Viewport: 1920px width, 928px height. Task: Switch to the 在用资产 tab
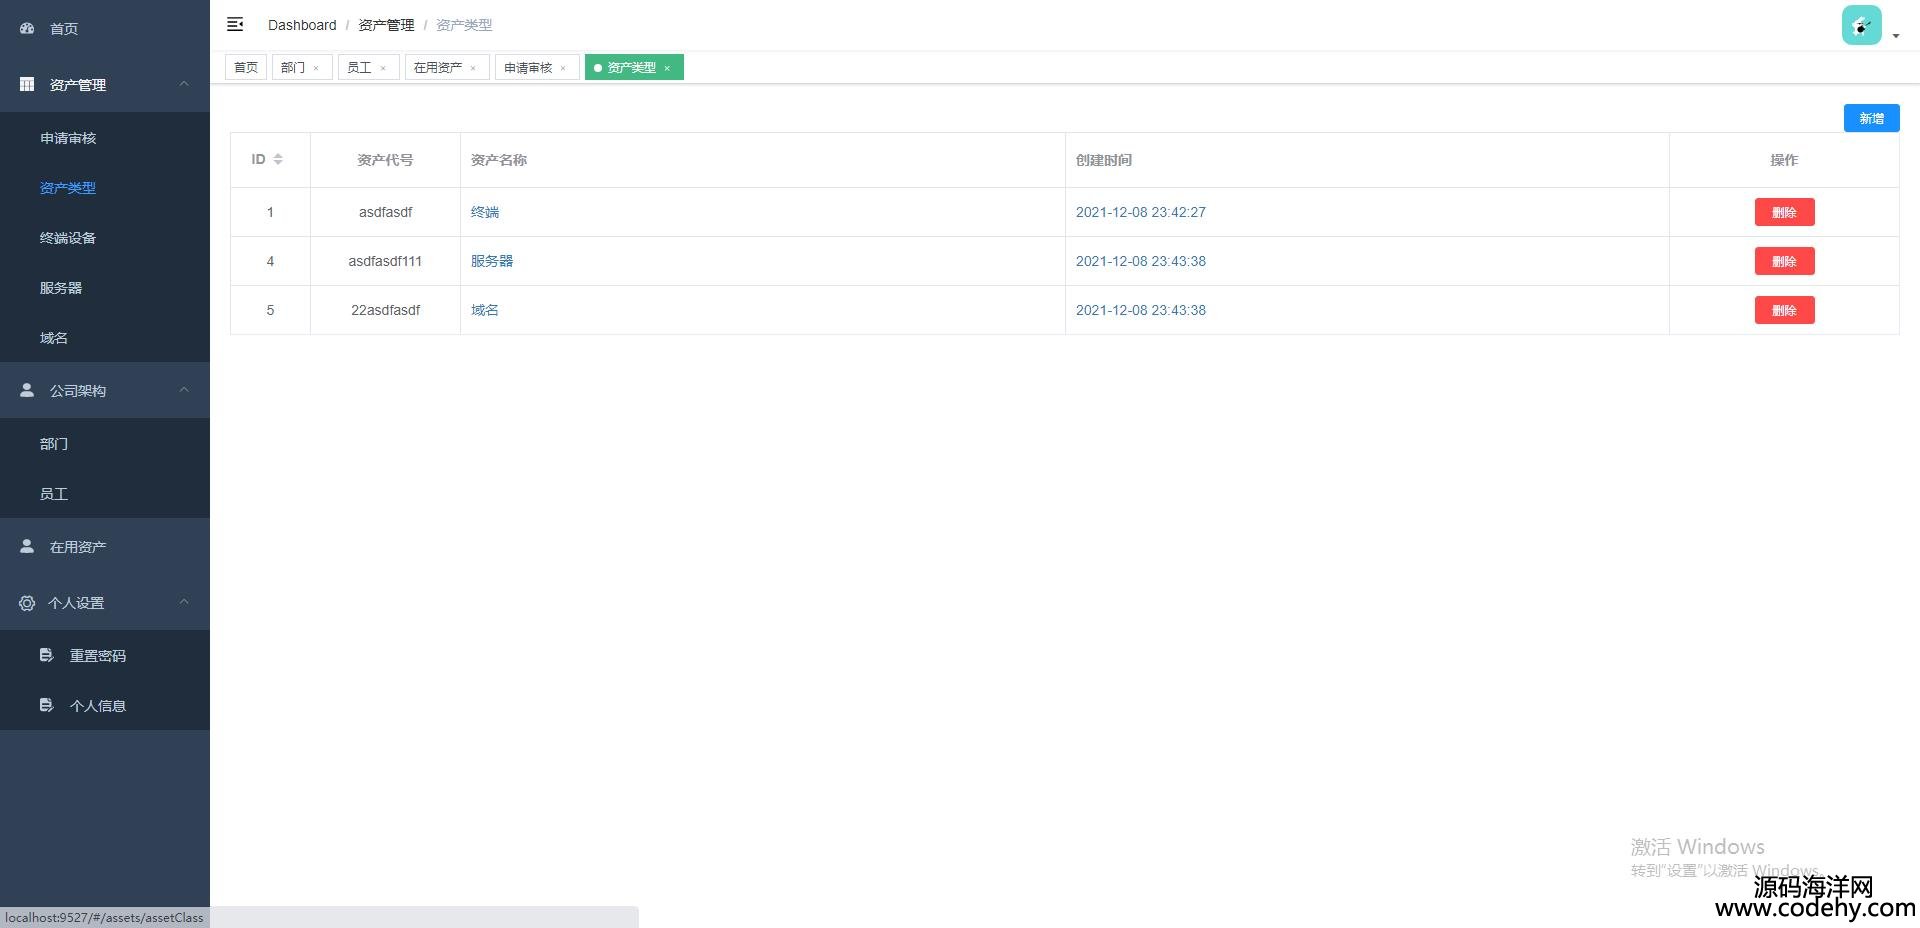[438, 68]
